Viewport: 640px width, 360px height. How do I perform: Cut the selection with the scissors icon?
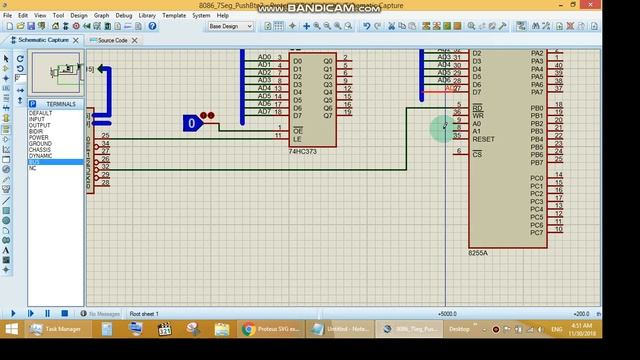click(x=391, y=26)
